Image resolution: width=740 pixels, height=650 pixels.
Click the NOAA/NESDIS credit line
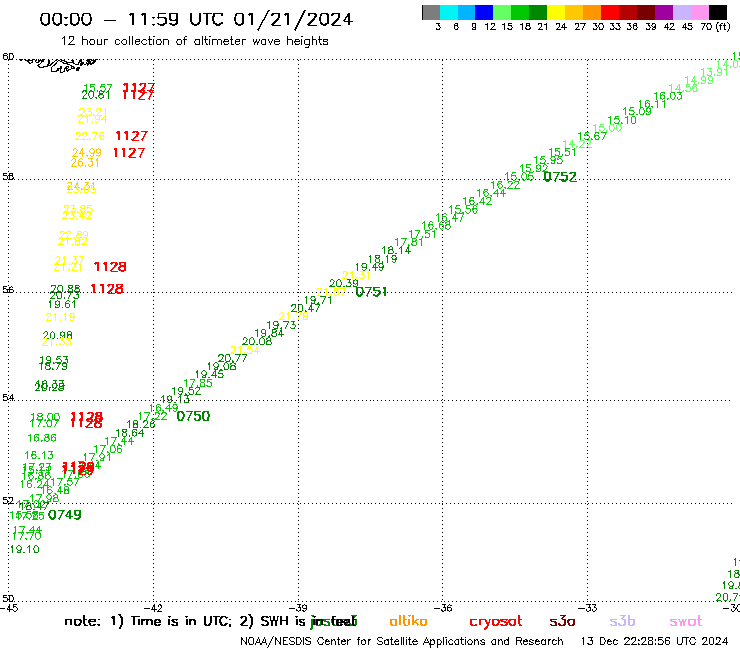[402, 642]
